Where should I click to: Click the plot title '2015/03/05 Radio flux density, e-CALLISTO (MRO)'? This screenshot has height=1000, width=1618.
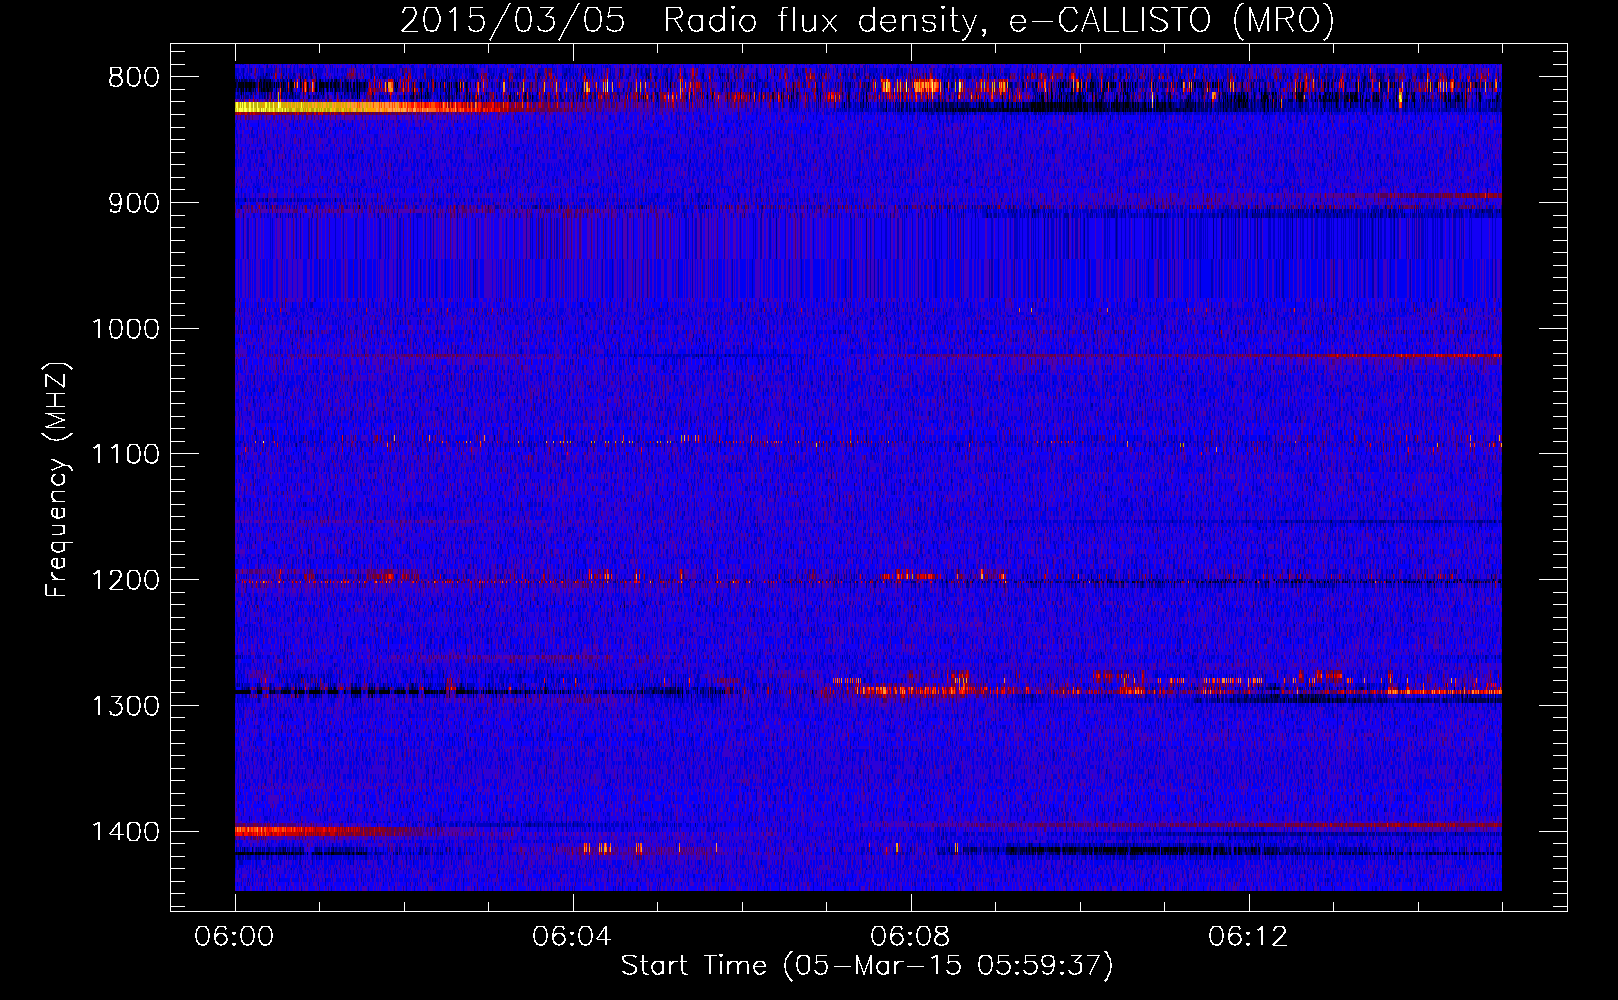click(x=867, y=20)
